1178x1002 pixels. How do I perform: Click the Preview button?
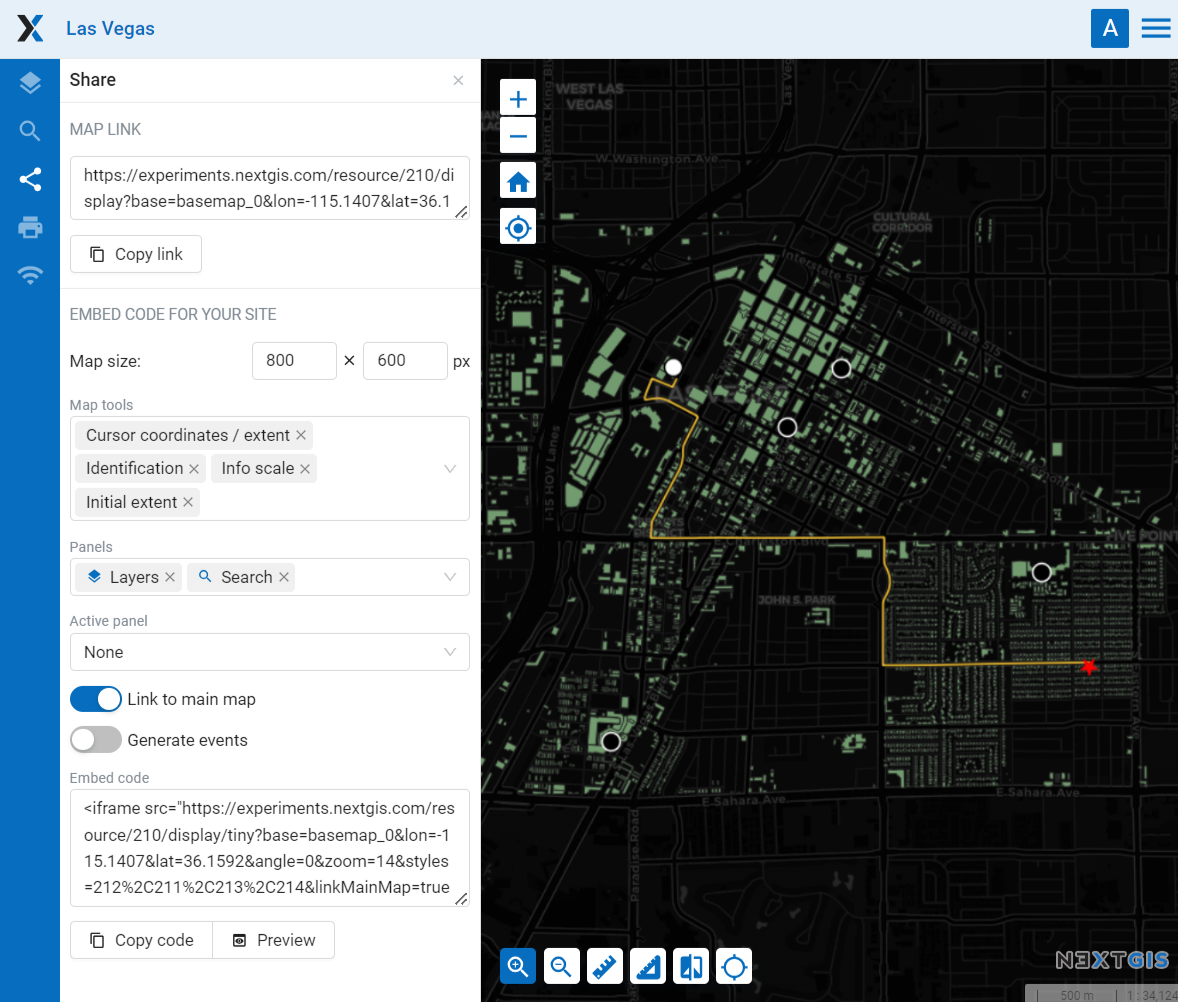pyautogui.click(x=274, y=940)
